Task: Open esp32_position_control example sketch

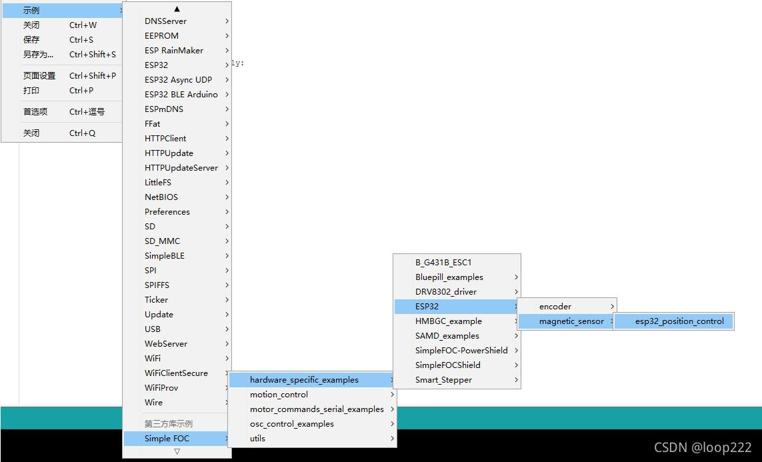Action: 674,321
